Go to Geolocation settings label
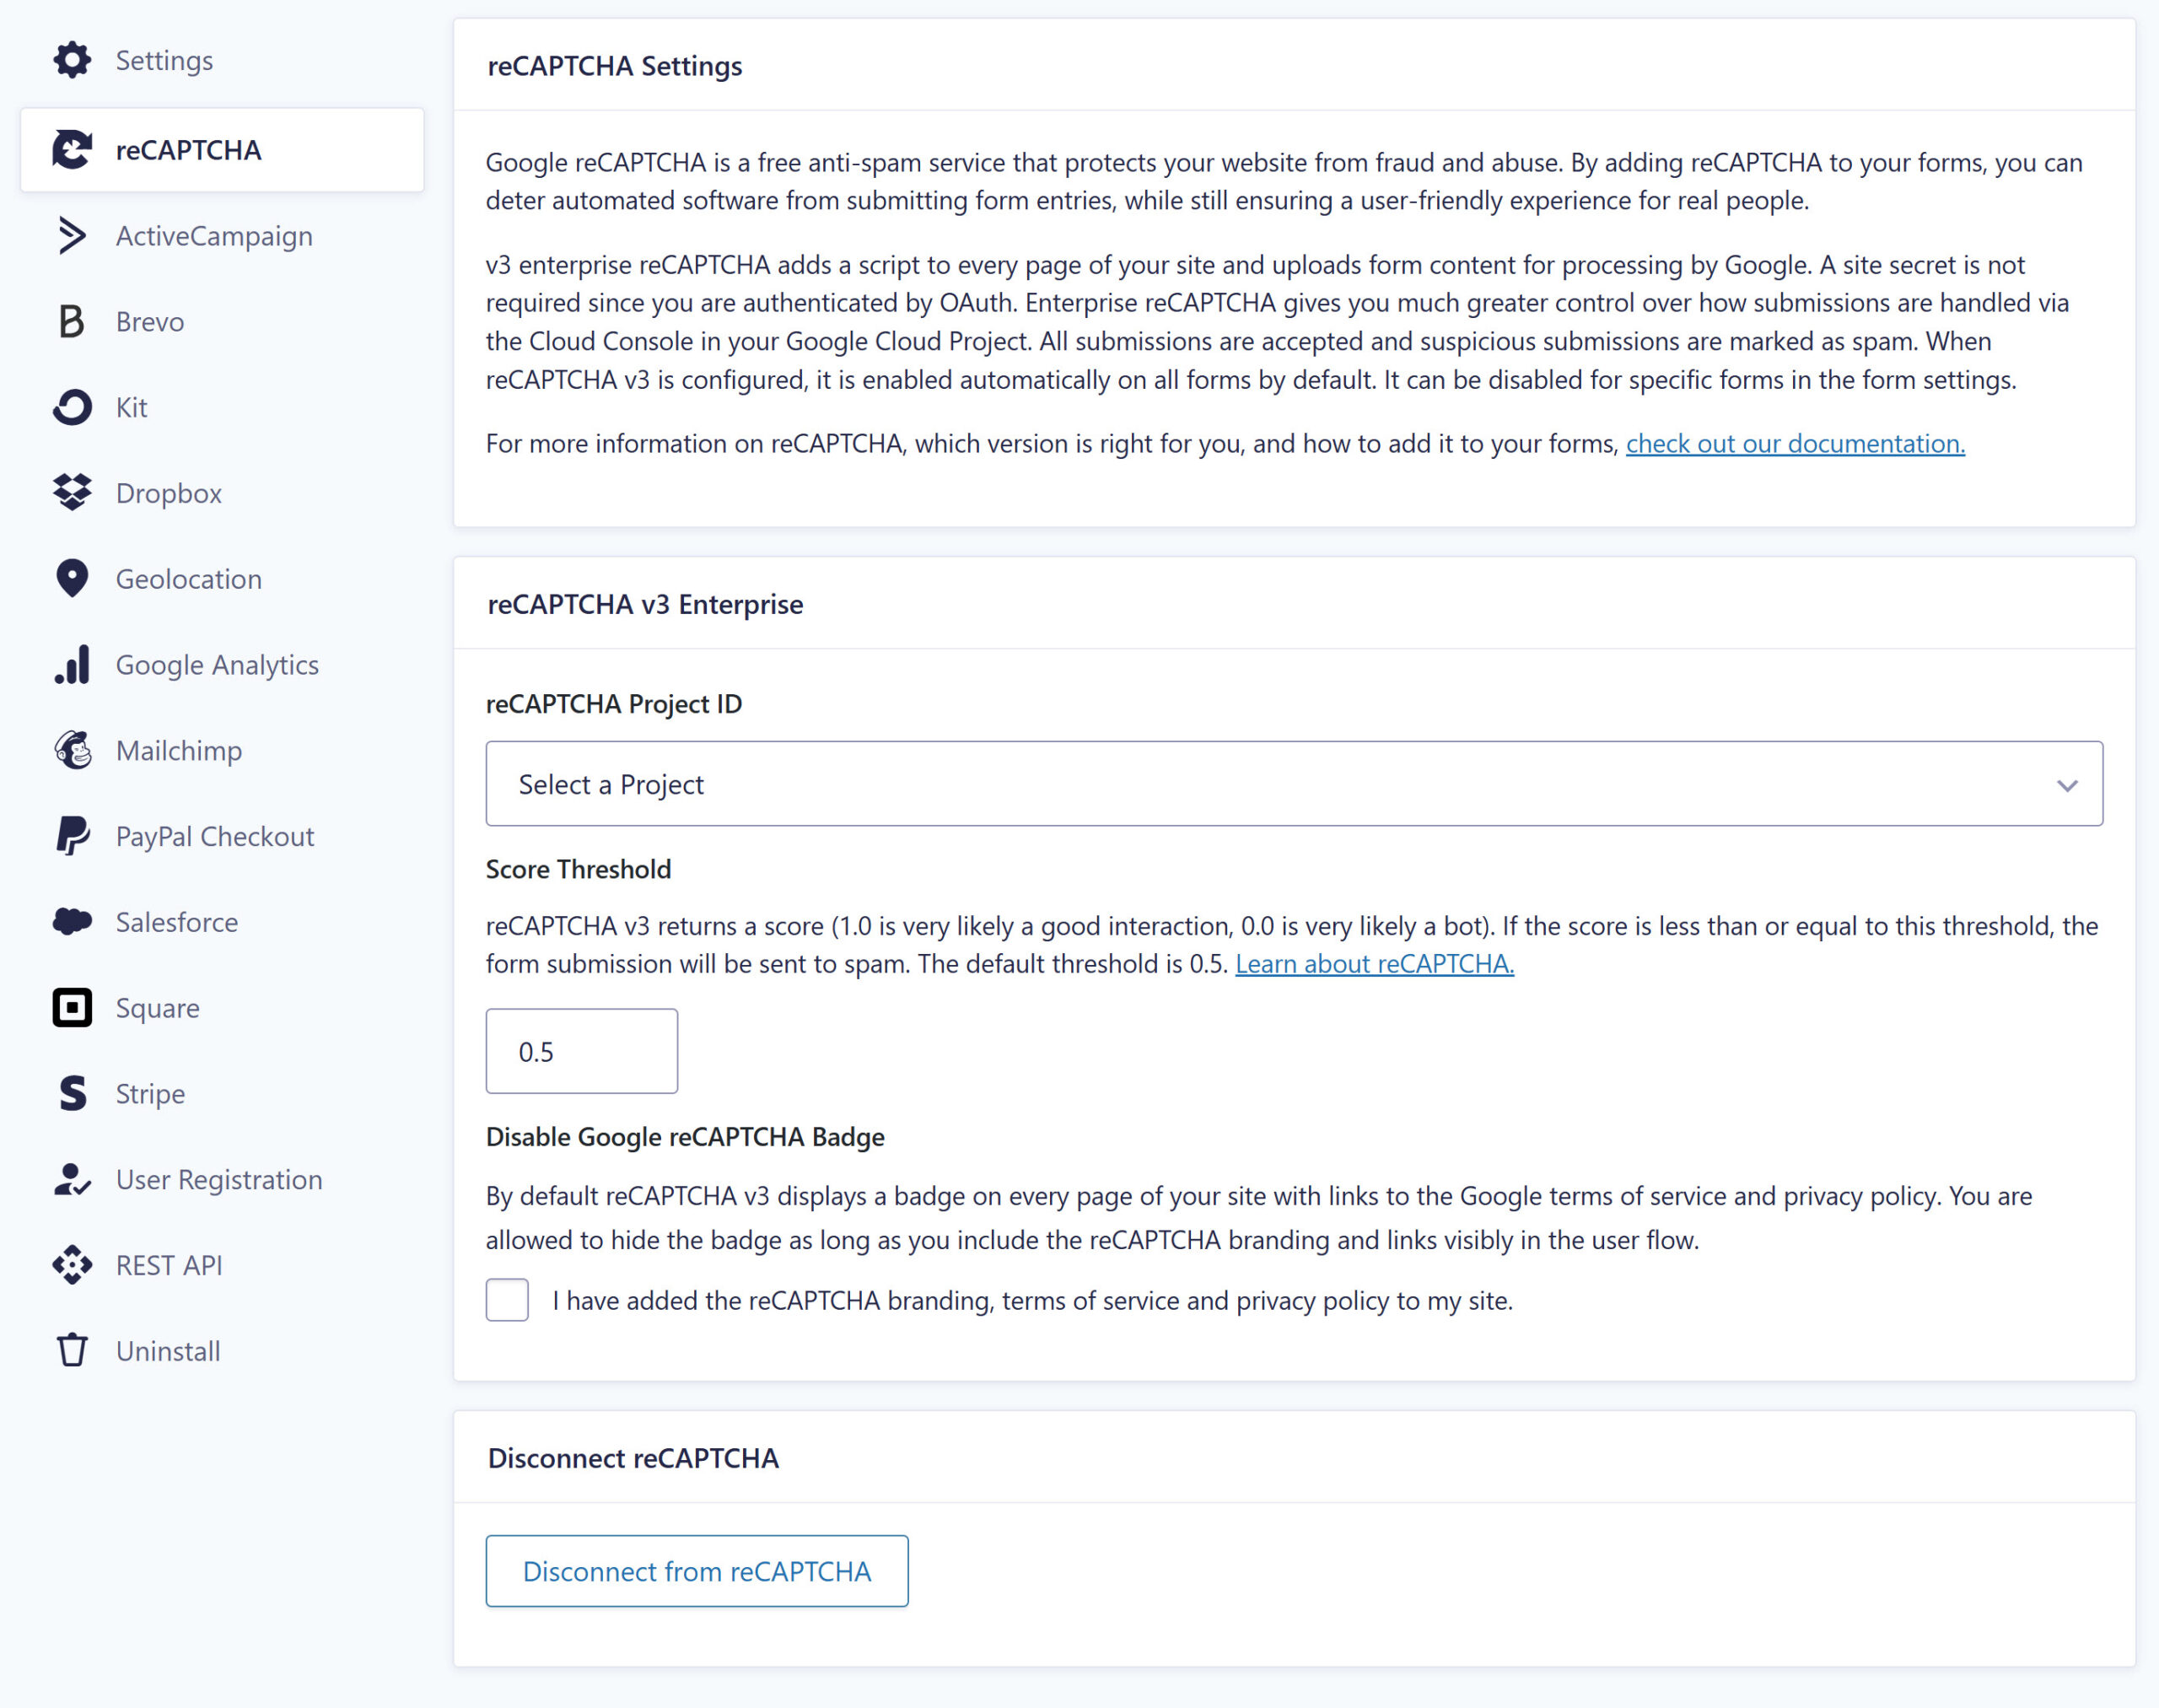This screenshot has height=1708, width=2159. pos(189,579)
